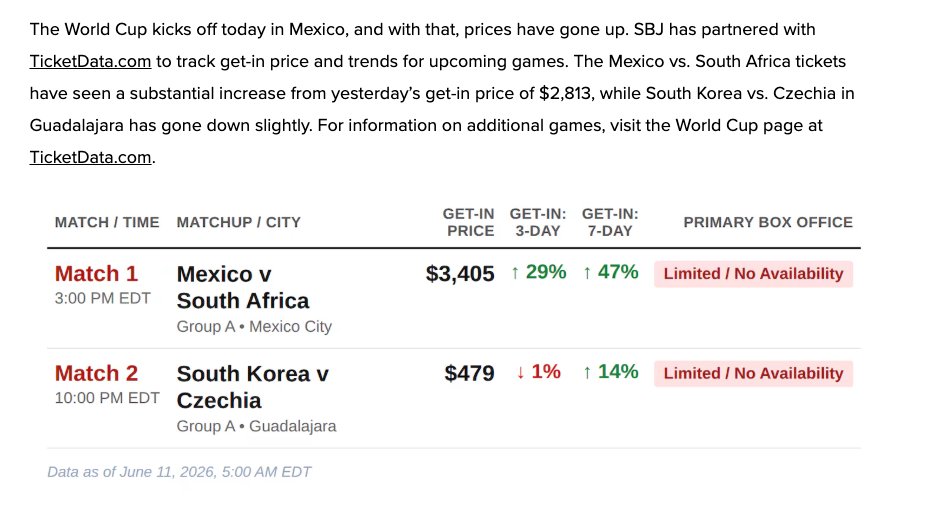Screen dimensions: 947x509
Task: Select the Match 1 red label
Action: [96, 274]
